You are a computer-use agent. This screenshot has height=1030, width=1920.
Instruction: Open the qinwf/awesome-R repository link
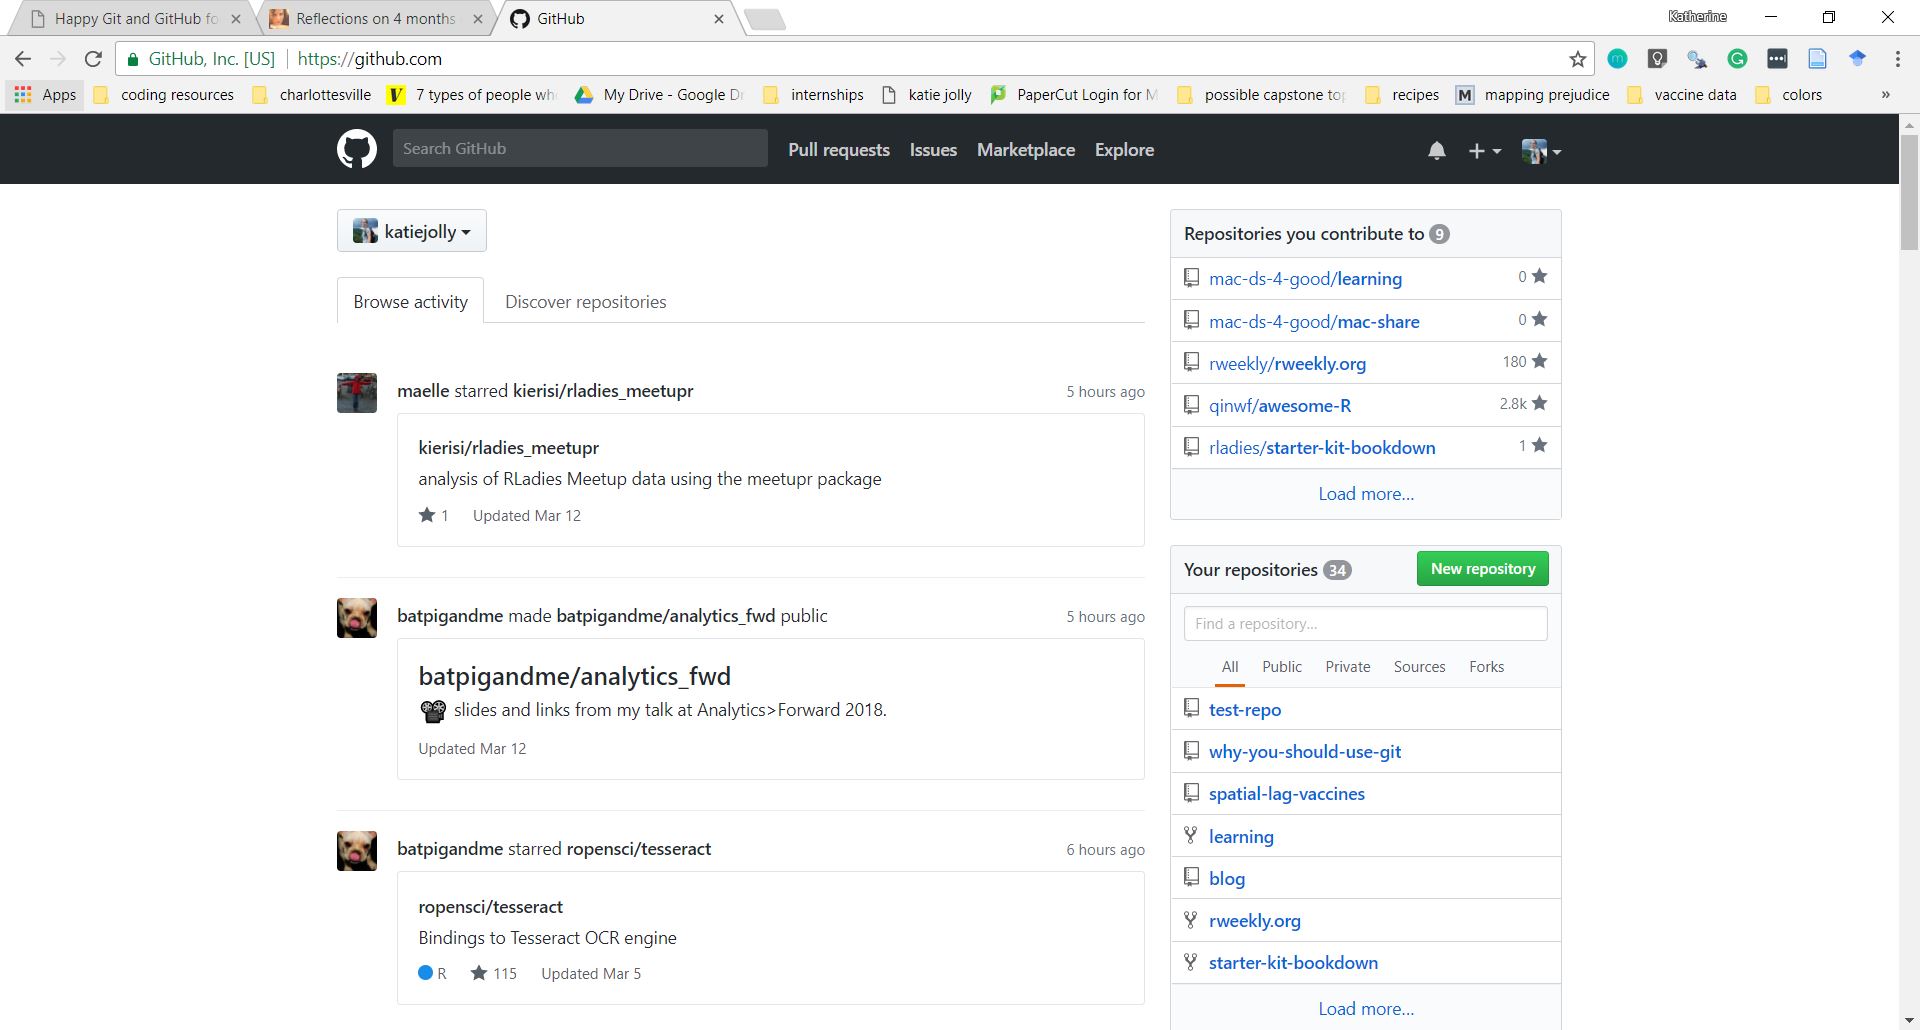click(1280, 405)
